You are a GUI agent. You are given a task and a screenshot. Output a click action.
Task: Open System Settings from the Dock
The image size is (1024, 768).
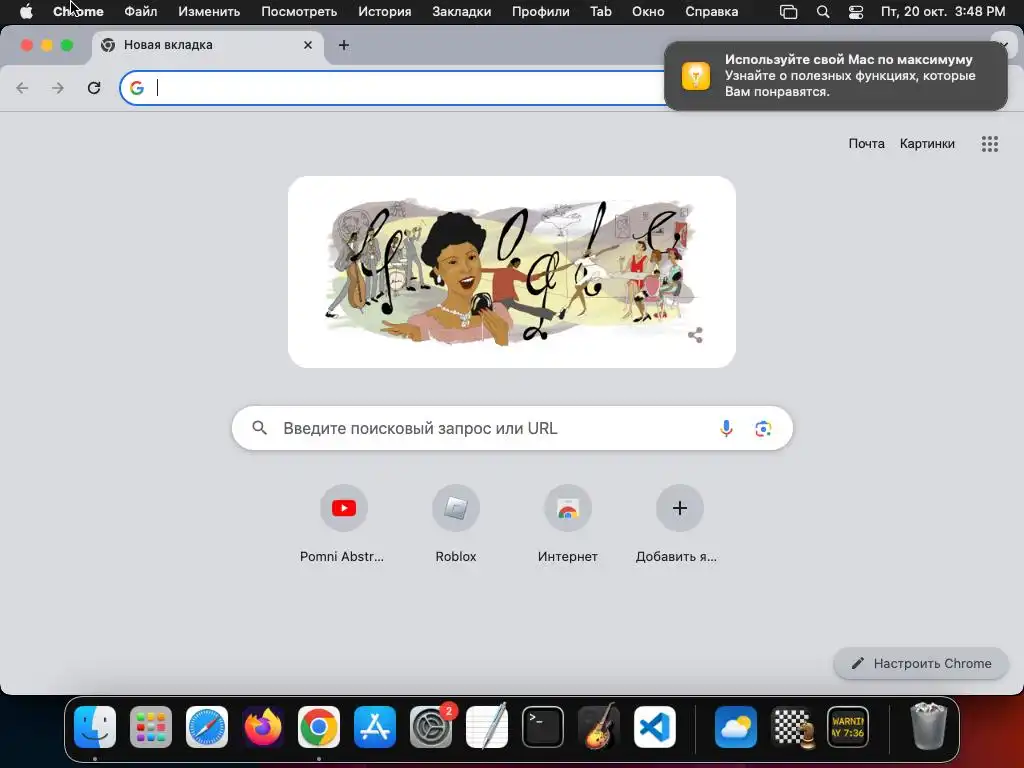click(431, 727)
